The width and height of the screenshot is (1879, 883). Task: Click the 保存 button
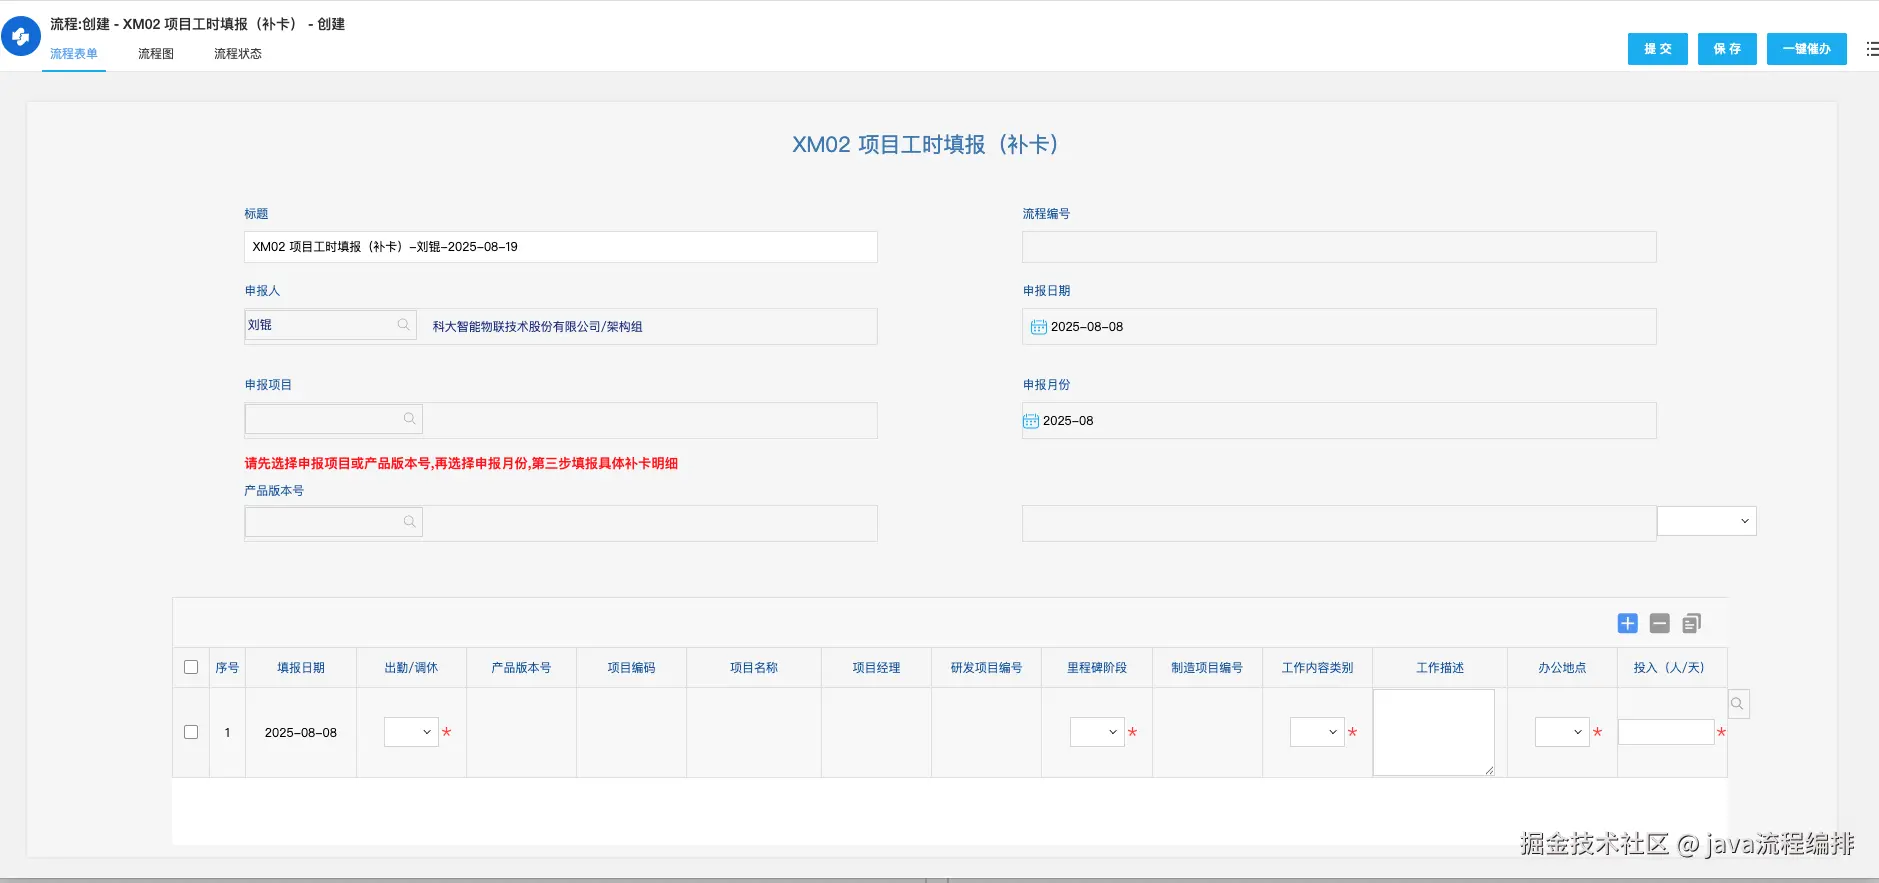(x=1727, y=49)
